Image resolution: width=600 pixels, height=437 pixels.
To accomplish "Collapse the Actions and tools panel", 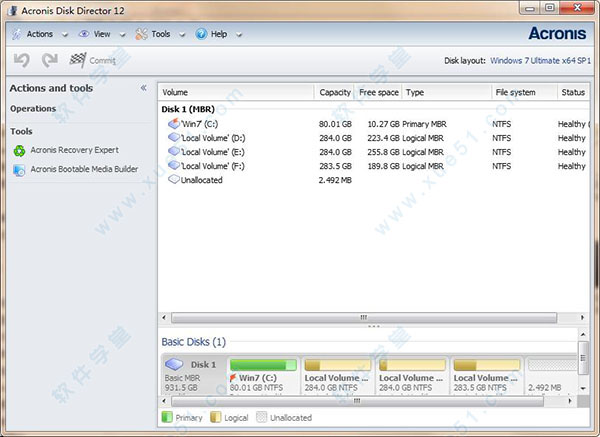I will point(143,88).
